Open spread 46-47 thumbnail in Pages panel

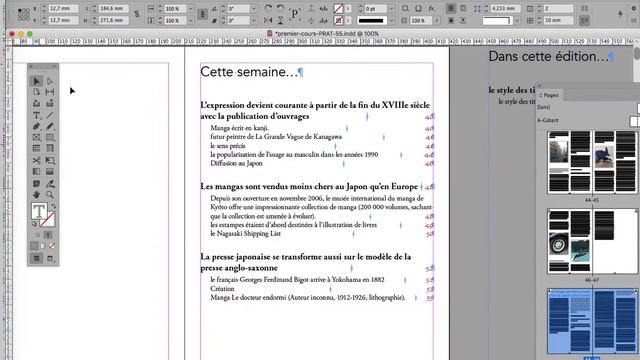pyautogui.click(x=592, y=241)
